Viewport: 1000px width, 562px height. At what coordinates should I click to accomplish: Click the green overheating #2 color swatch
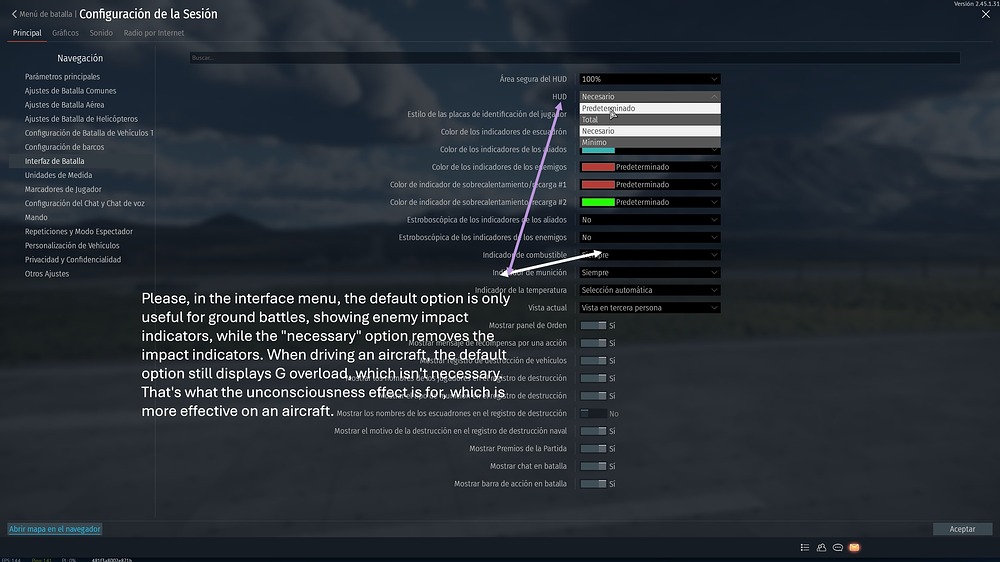click(598, 202)
